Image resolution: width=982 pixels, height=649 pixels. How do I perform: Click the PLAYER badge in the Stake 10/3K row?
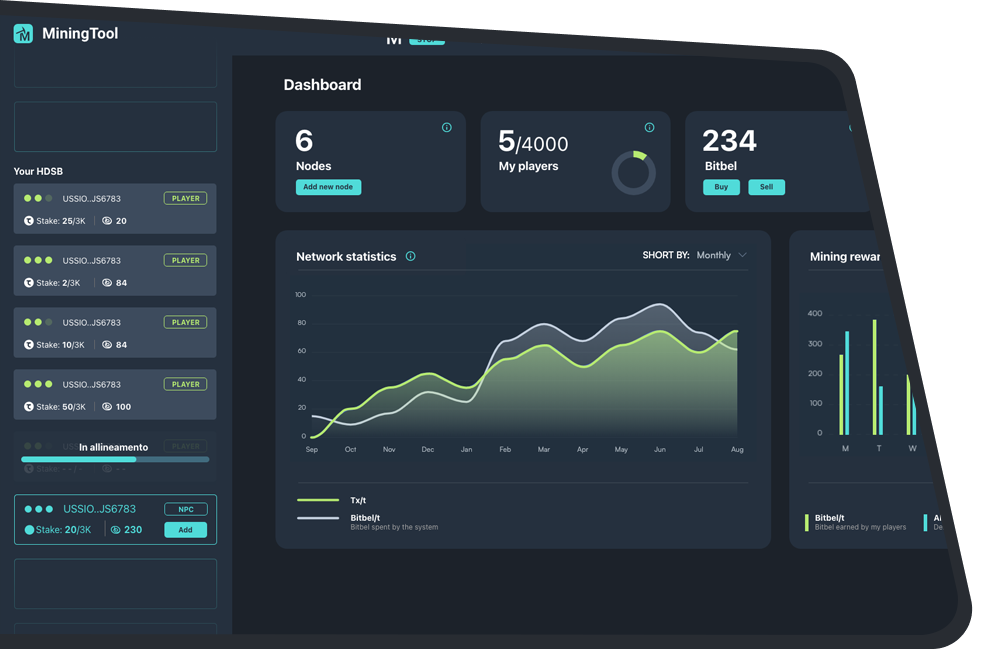[x=185, y=323]
